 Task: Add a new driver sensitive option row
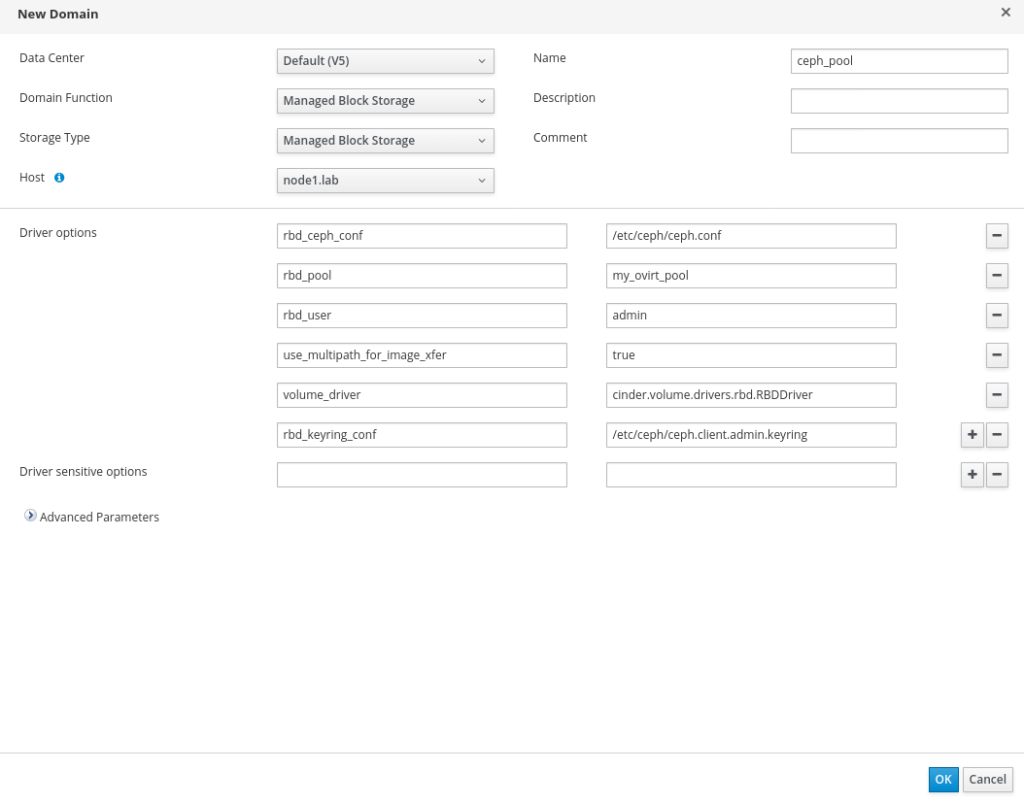(x=971, y=475)
